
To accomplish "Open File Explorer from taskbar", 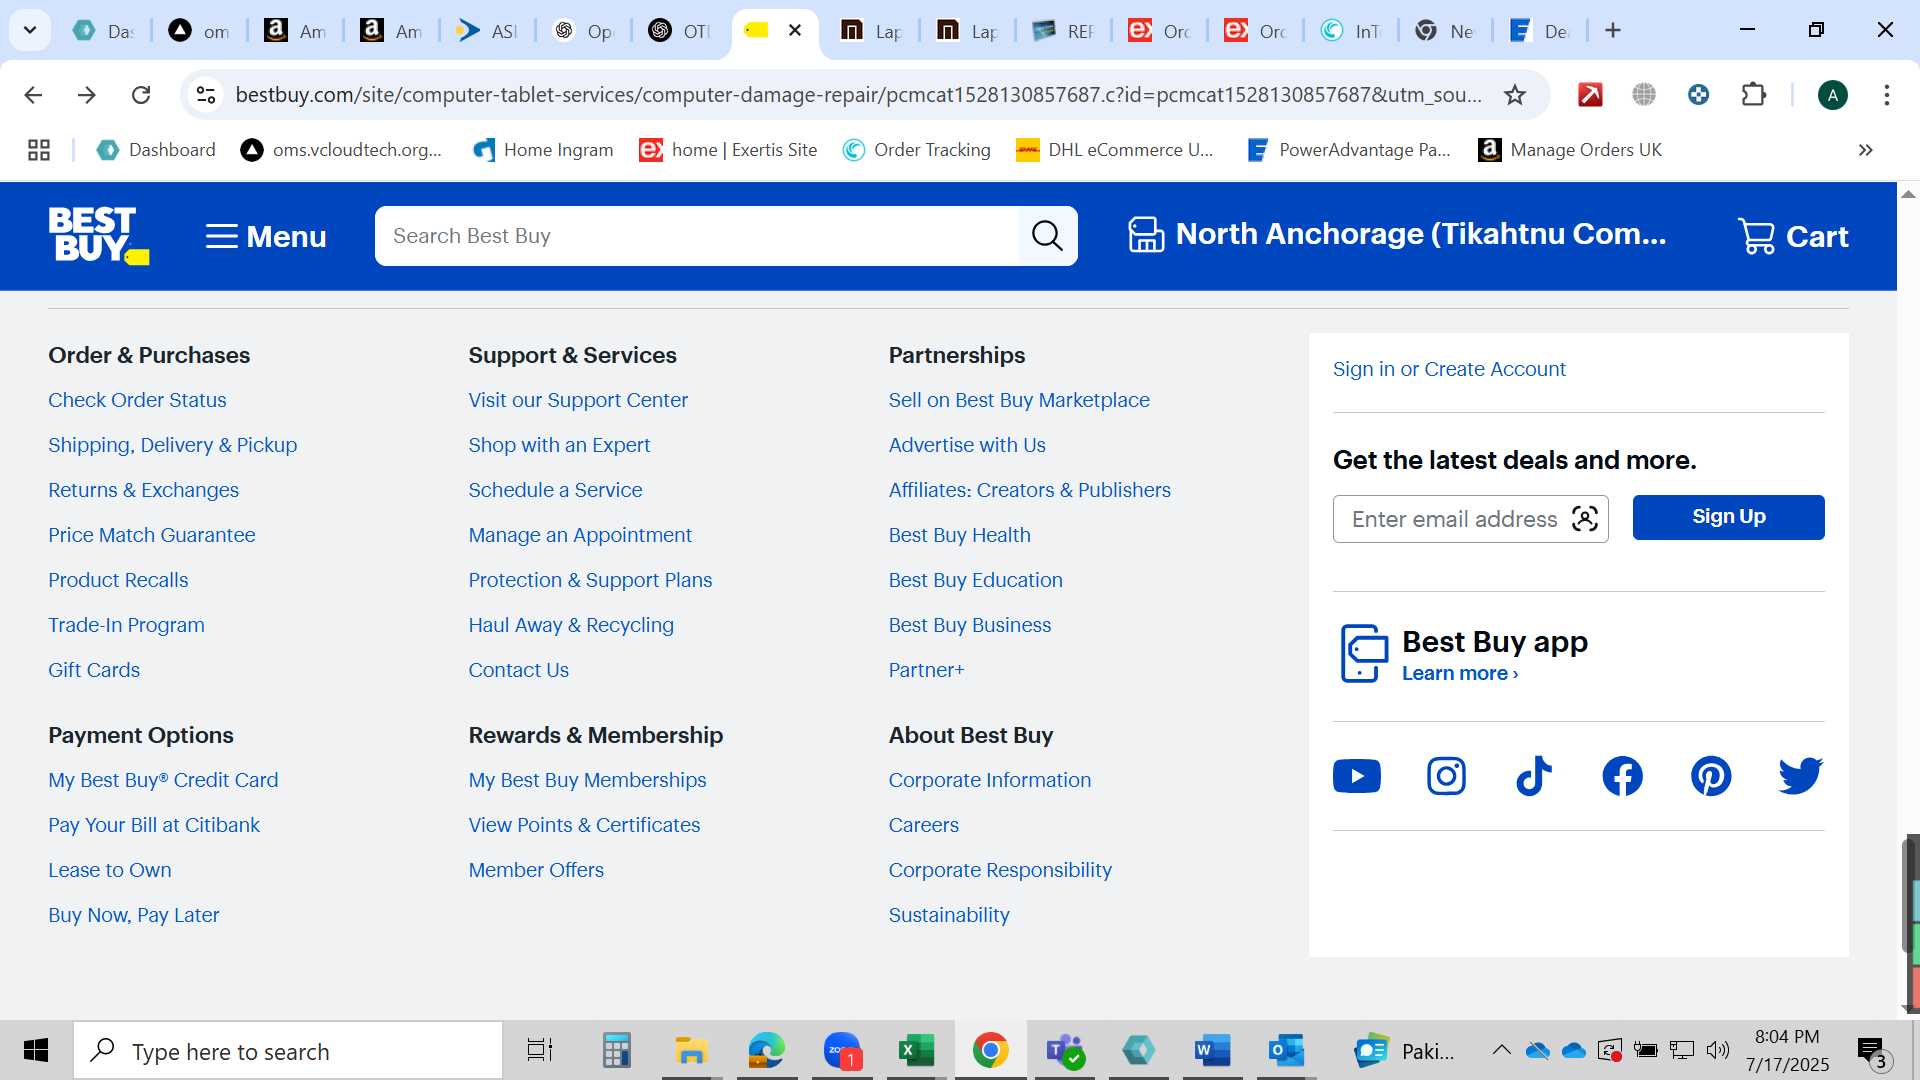I will click(691, 1051).
